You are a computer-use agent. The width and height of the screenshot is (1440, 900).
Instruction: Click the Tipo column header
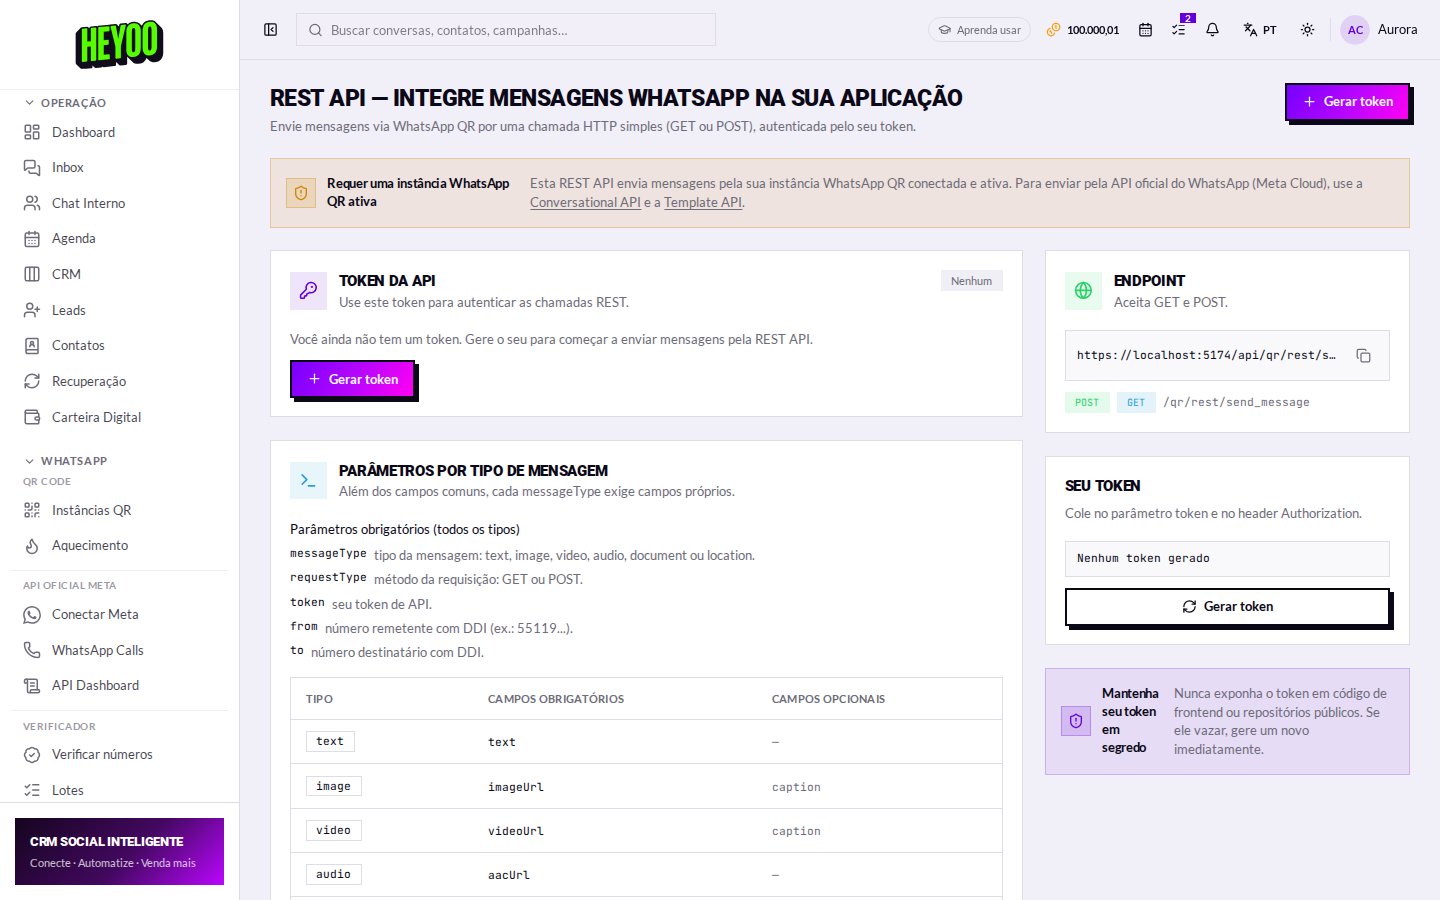coord(319,699)
